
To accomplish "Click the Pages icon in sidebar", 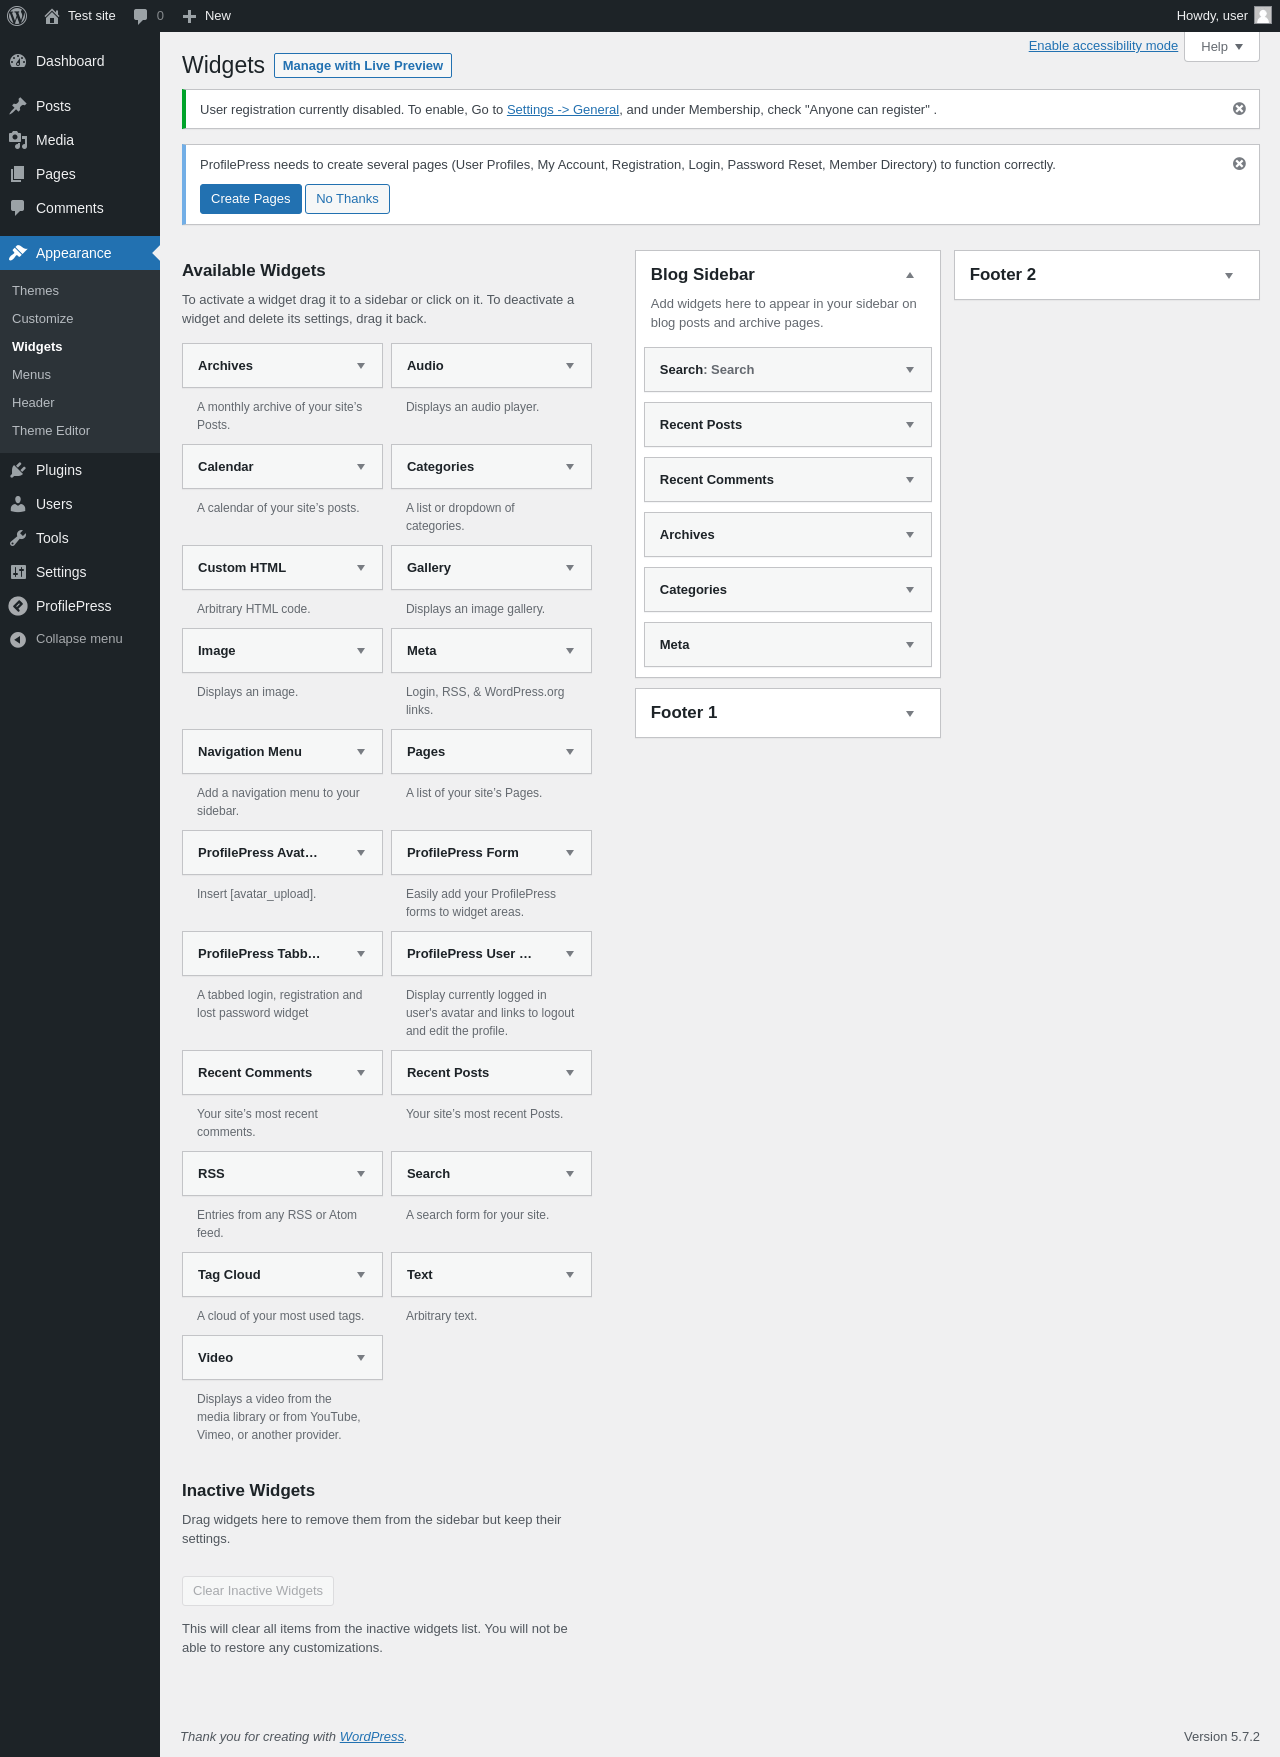I will [x=18, y=174].
